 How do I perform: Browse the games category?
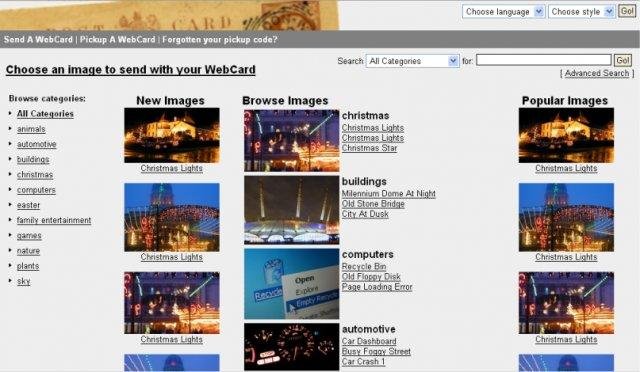coord(29,236)
